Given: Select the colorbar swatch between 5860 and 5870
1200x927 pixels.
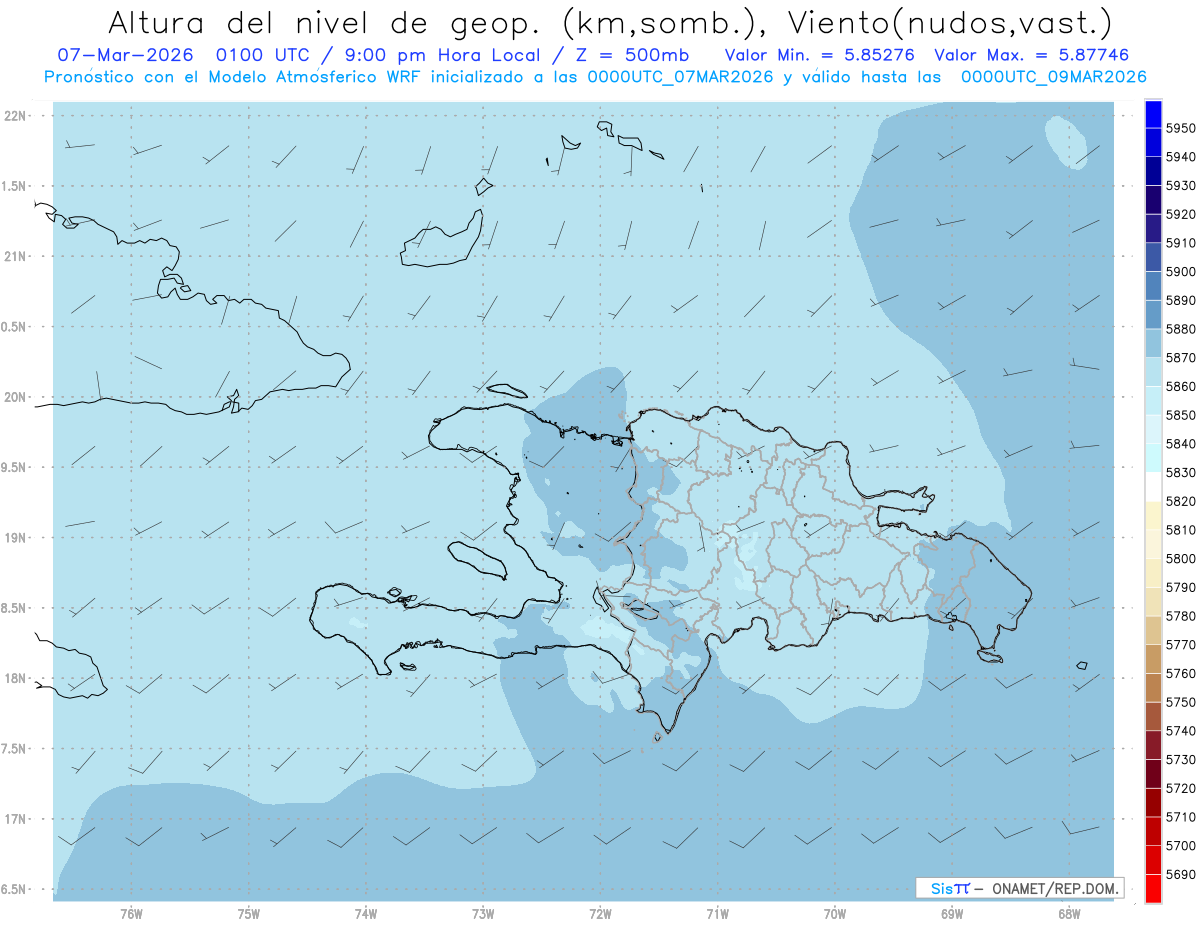Looking at the screenshot, I should pos(1153,372).
